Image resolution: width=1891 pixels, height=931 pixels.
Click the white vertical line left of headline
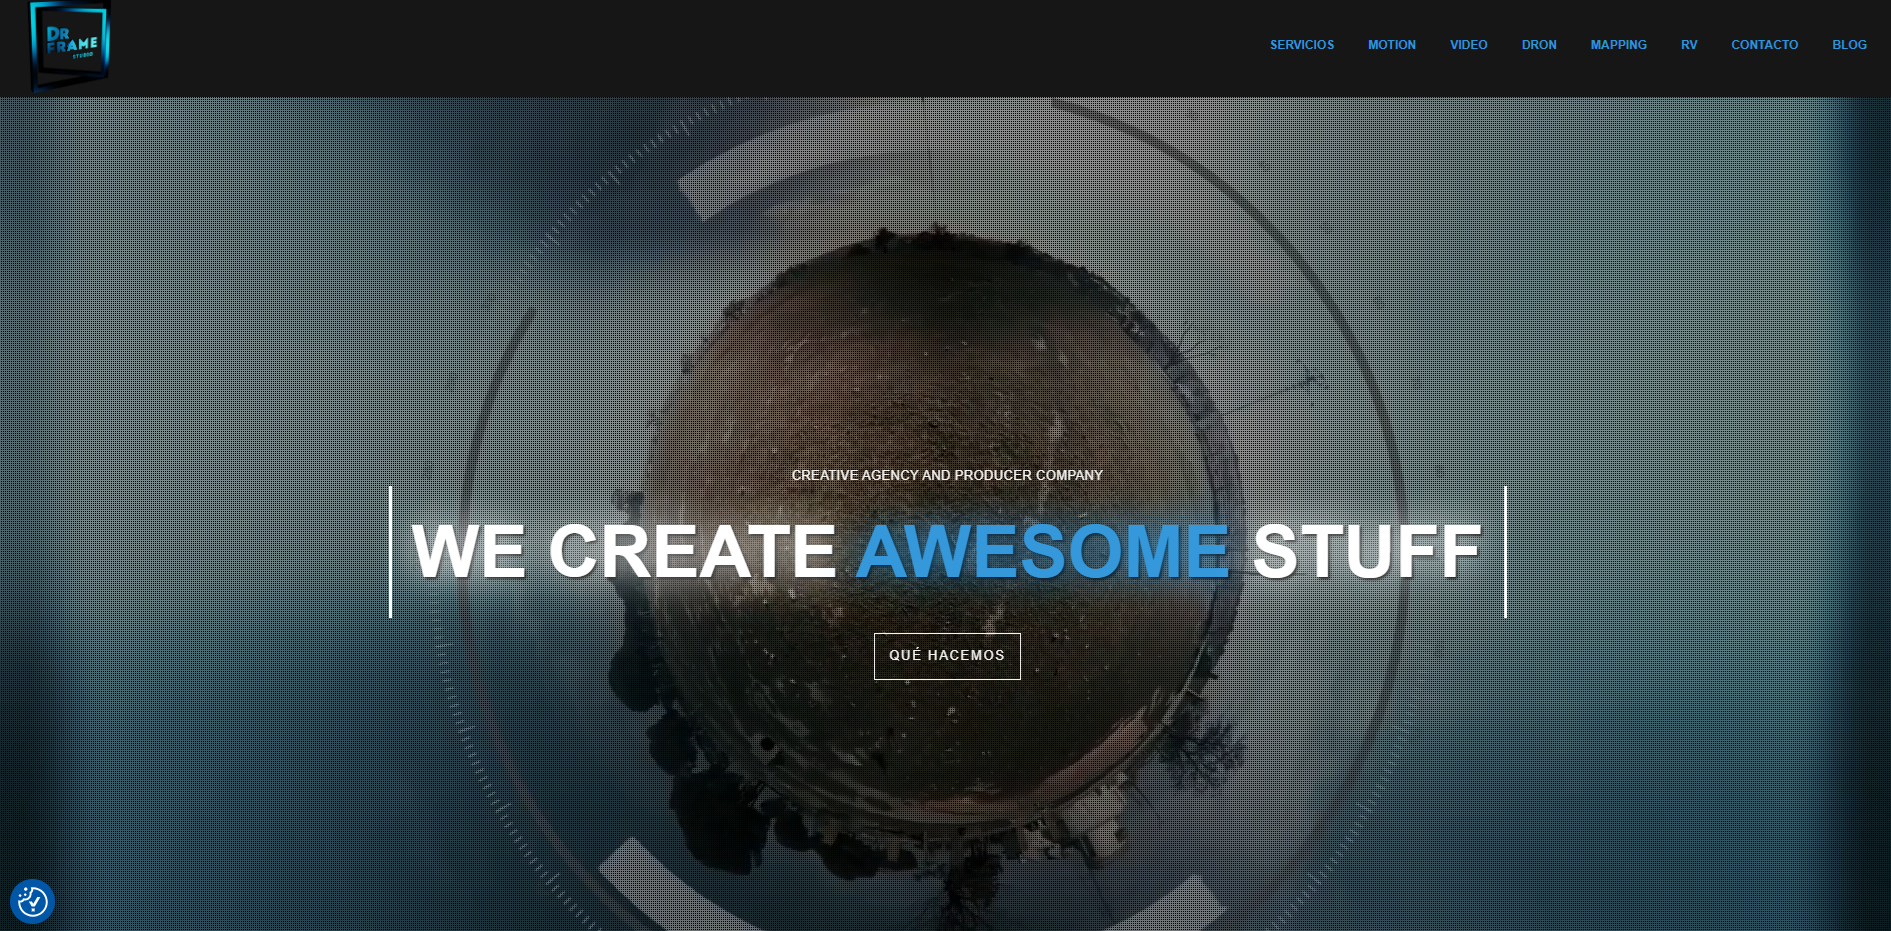[390, 552]
